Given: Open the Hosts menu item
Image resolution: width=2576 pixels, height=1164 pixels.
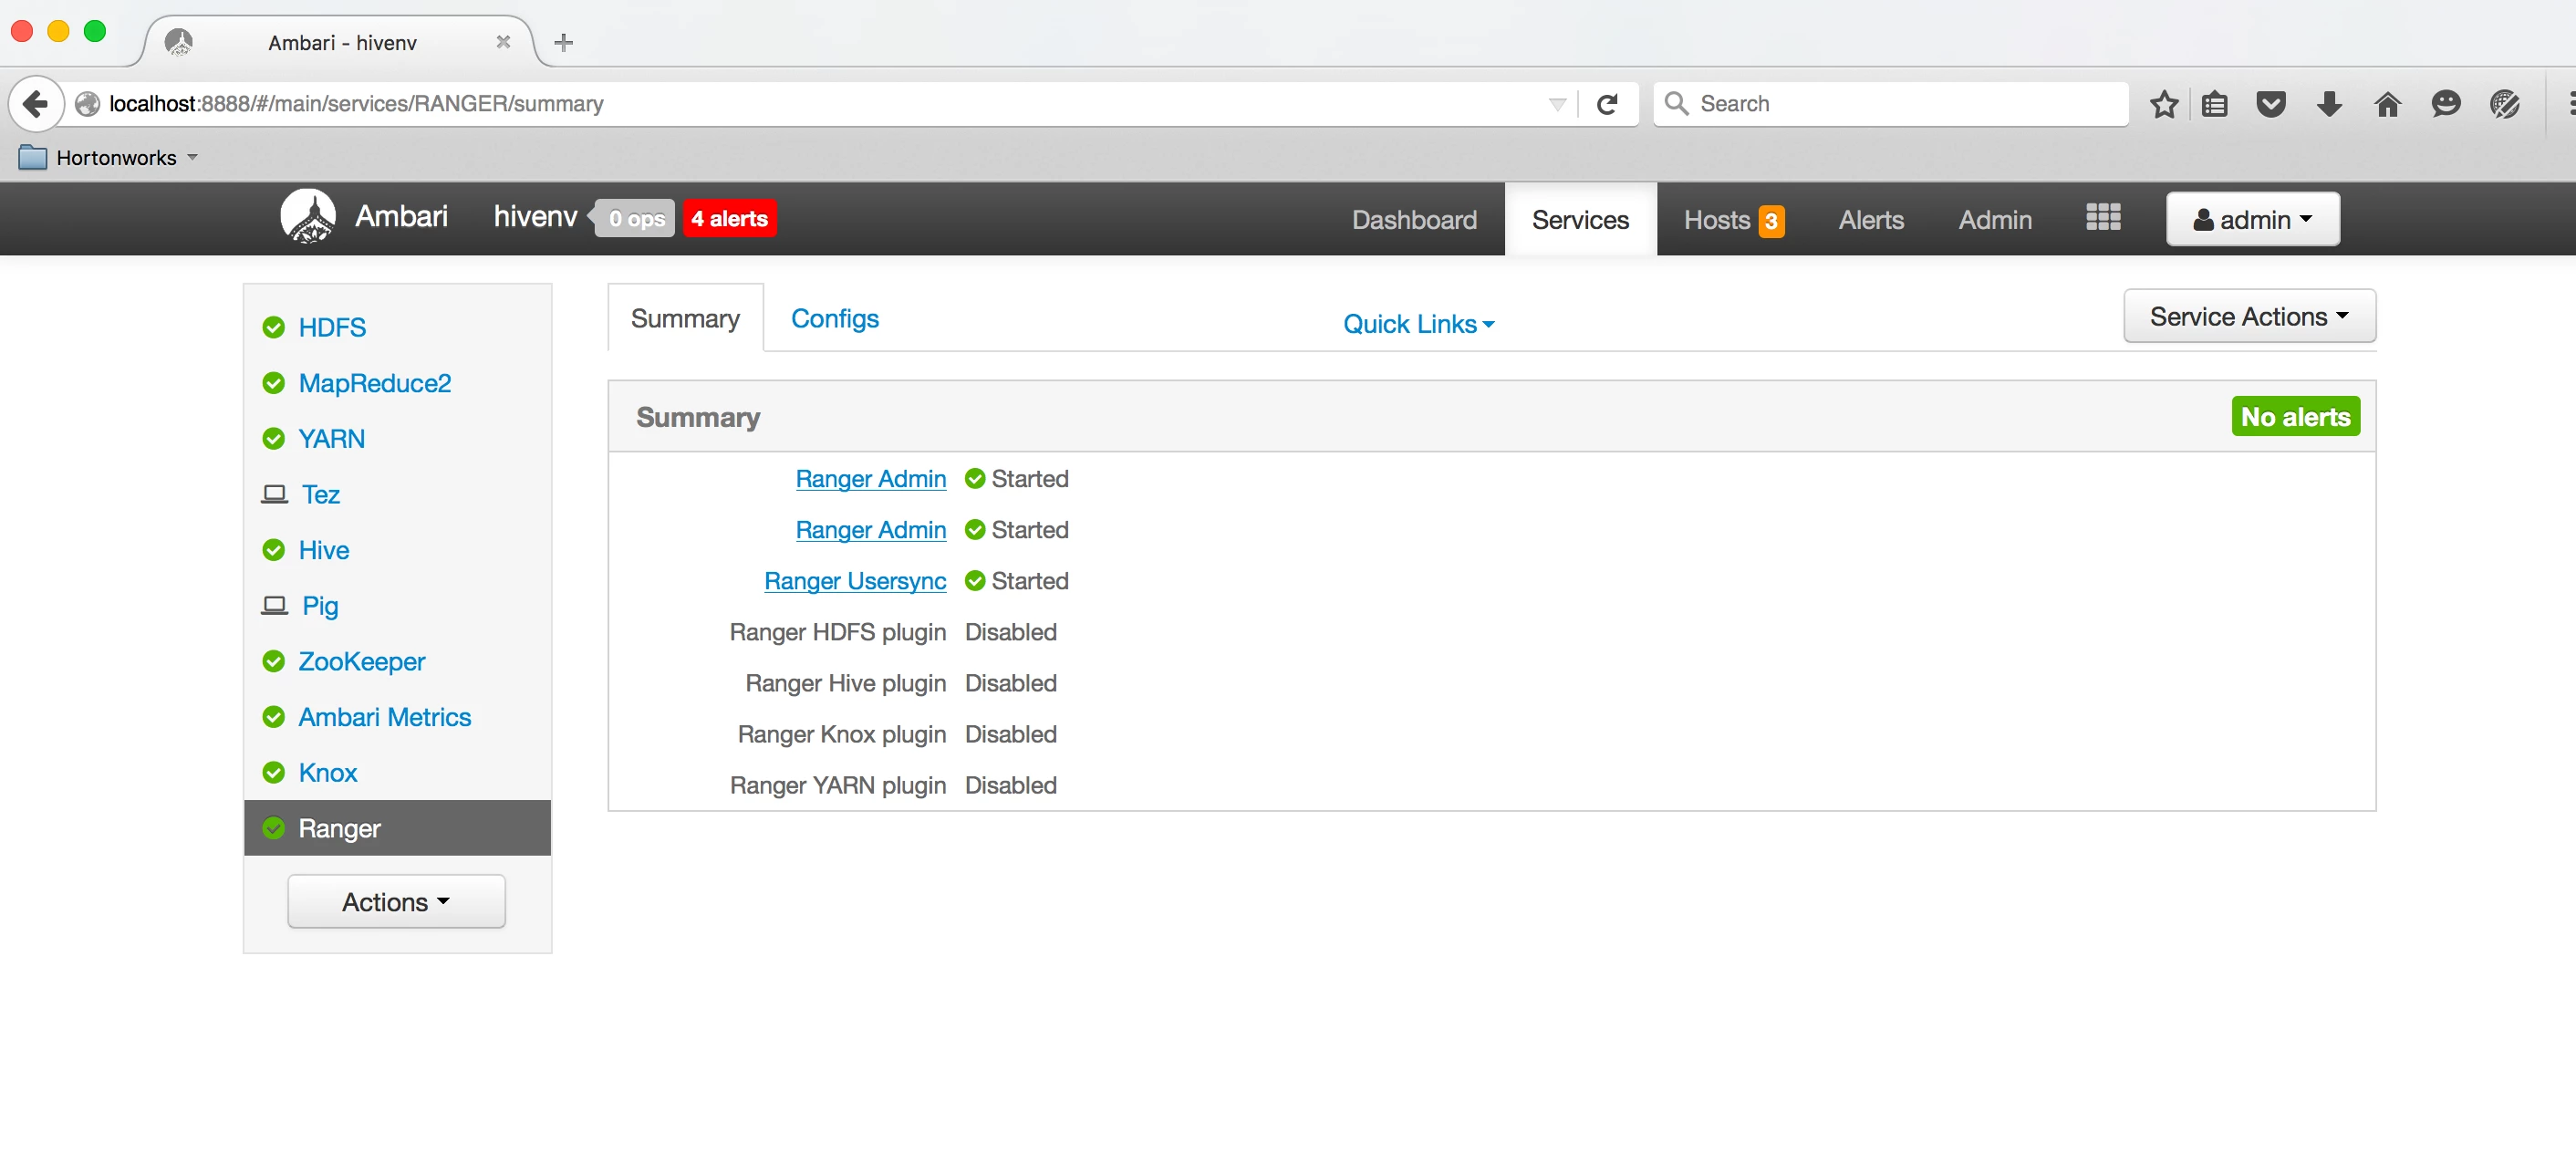Looking at the screenshot, I should [x=1733, y=219].
